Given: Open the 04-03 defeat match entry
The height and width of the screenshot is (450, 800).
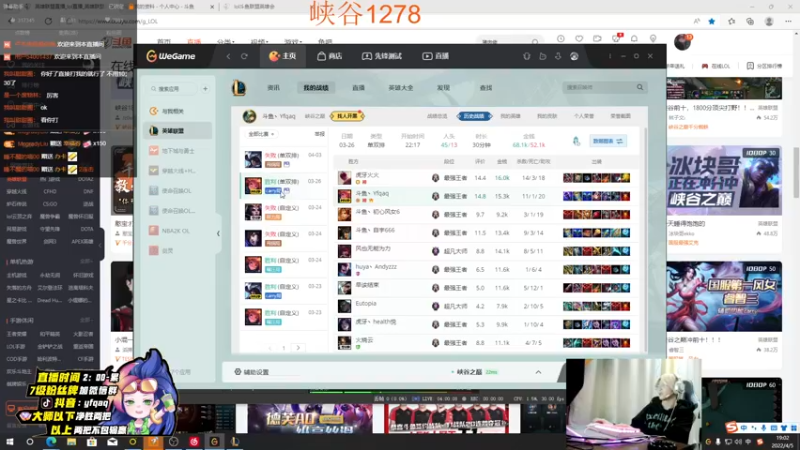Looking at the screenshot, I should coord(284,159).
